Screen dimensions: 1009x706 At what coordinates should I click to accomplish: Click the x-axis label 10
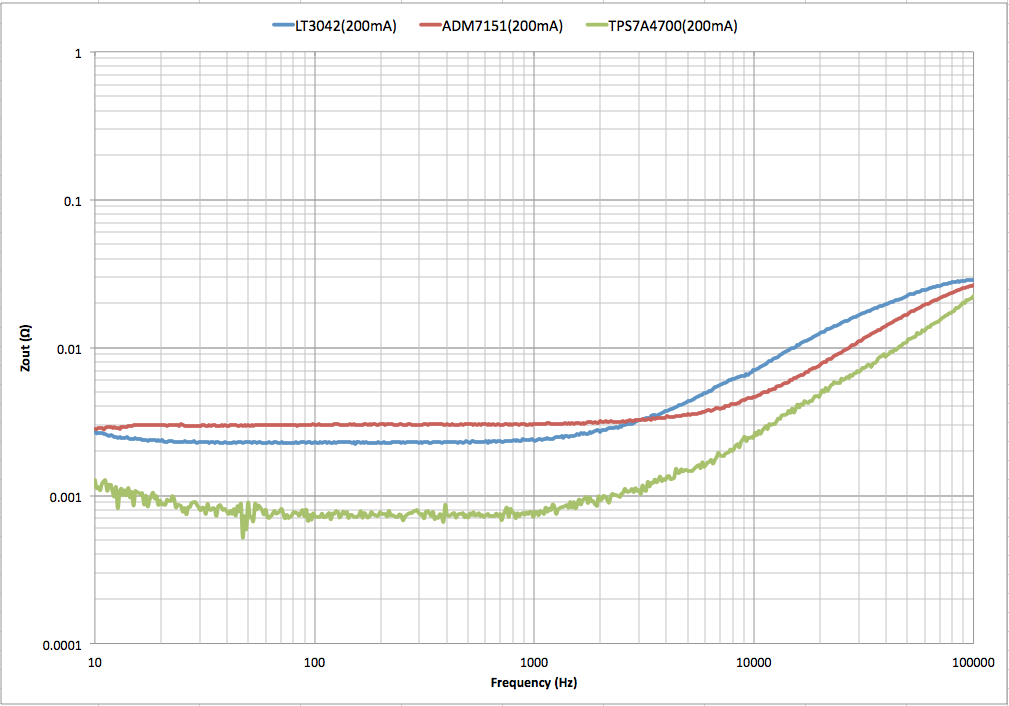(x=95, y=663)
